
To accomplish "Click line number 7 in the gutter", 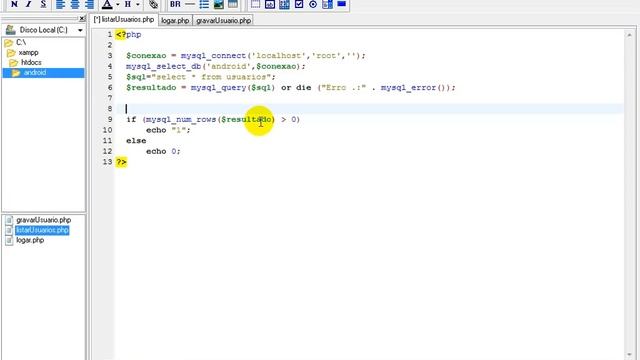I will (109, 98).
